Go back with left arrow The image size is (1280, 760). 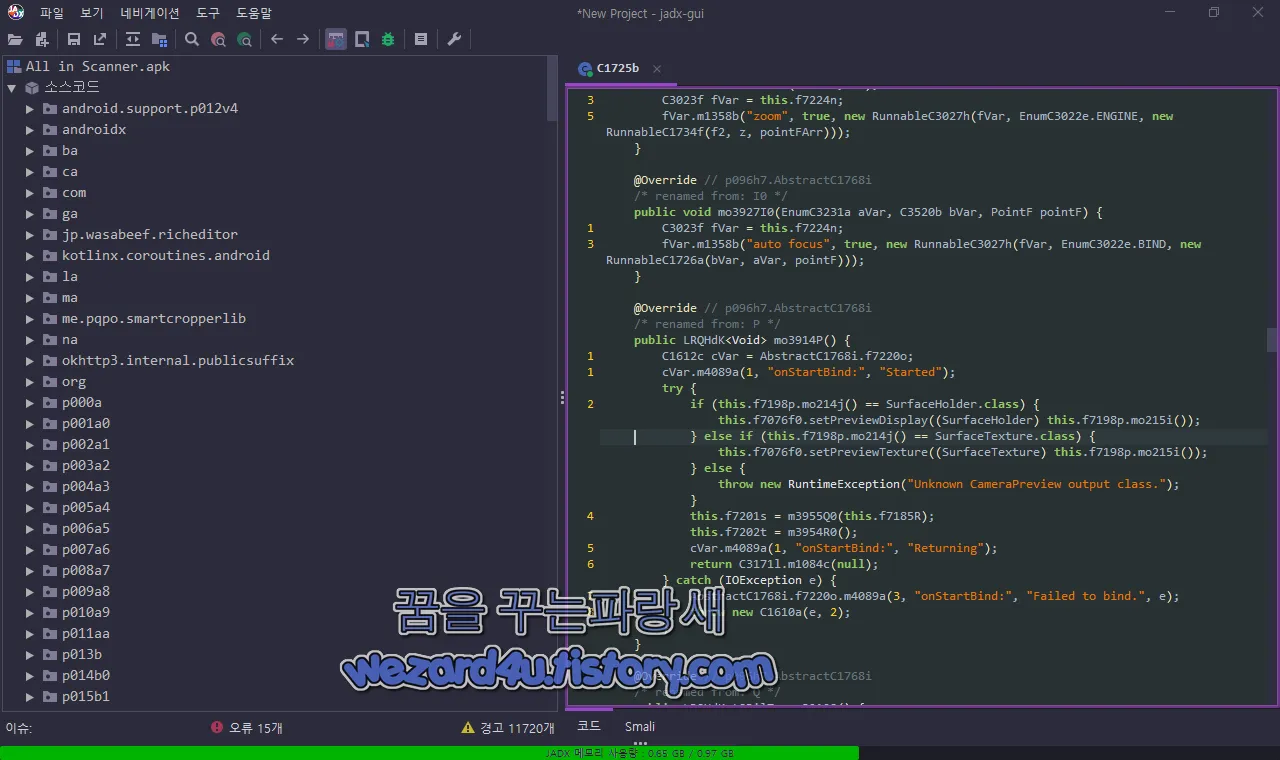point(277,39)
